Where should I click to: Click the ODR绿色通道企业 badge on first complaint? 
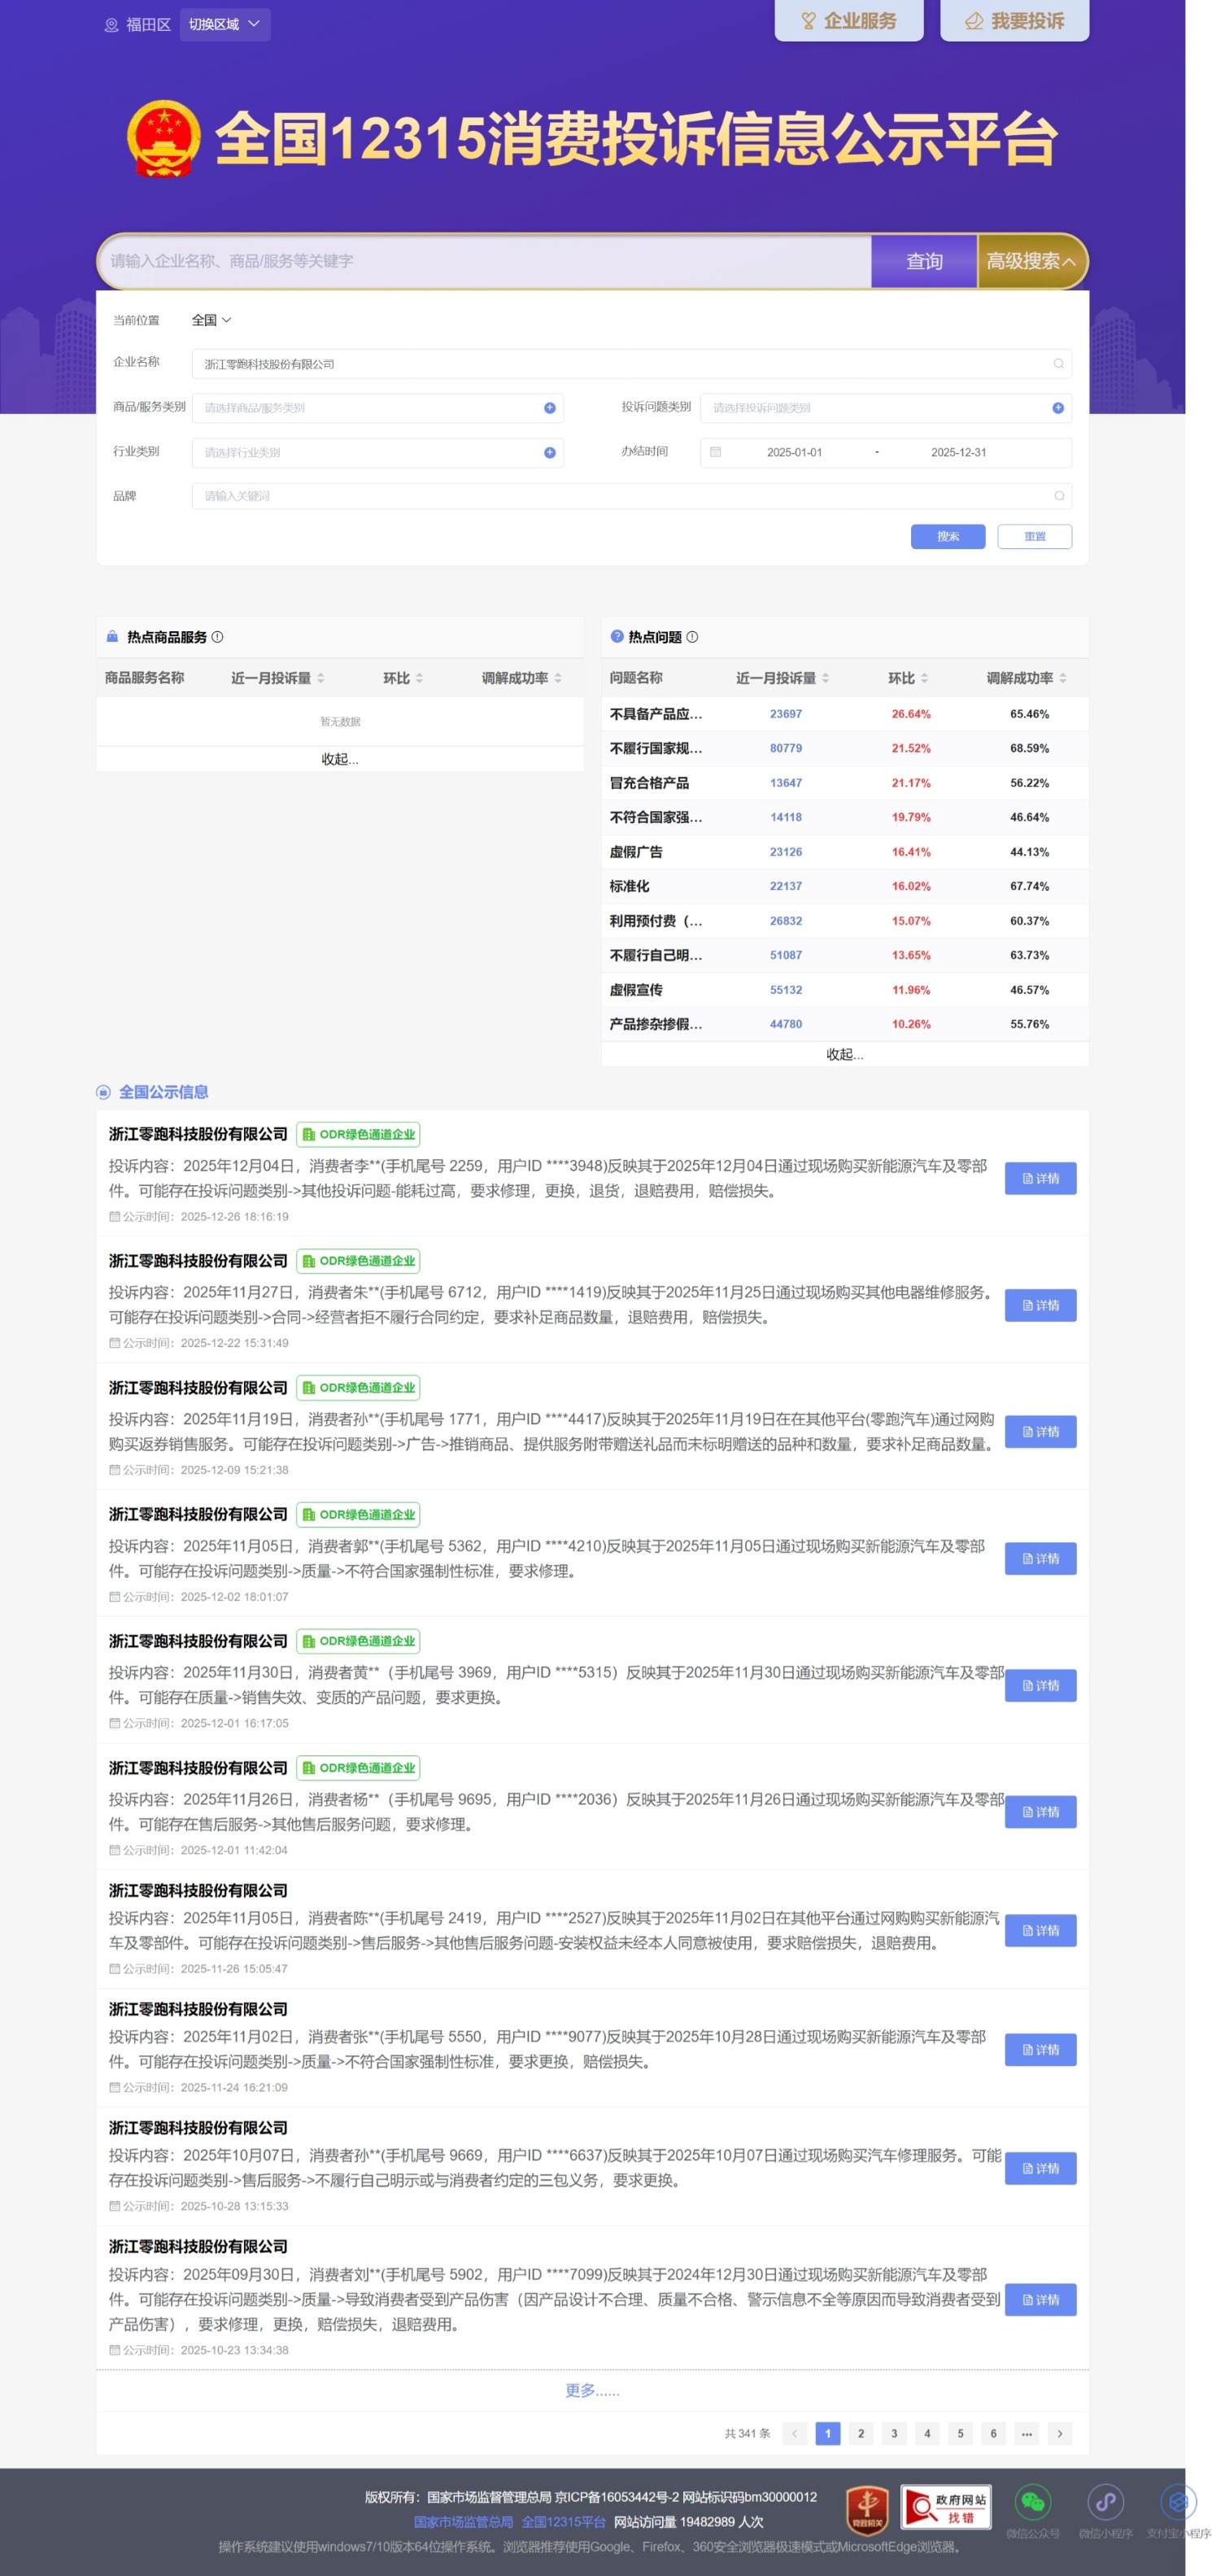click(358, 1134)
